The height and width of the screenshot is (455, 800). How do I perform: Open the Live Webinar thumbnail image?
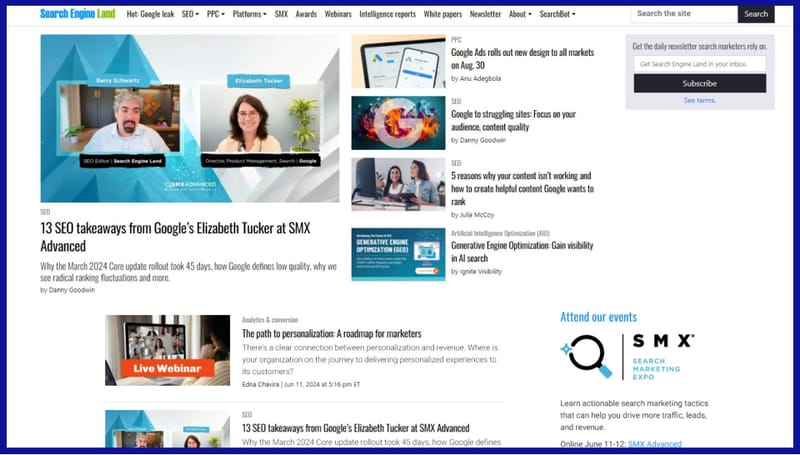click(167, 350)
